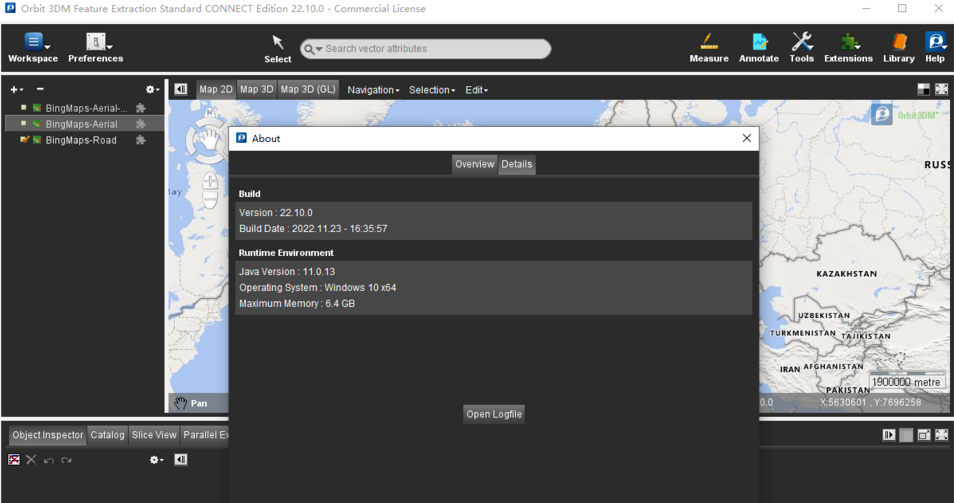954x503 pixels.
Task: Switch to the Map 2D tab
Action: click(x=216, y=89)
